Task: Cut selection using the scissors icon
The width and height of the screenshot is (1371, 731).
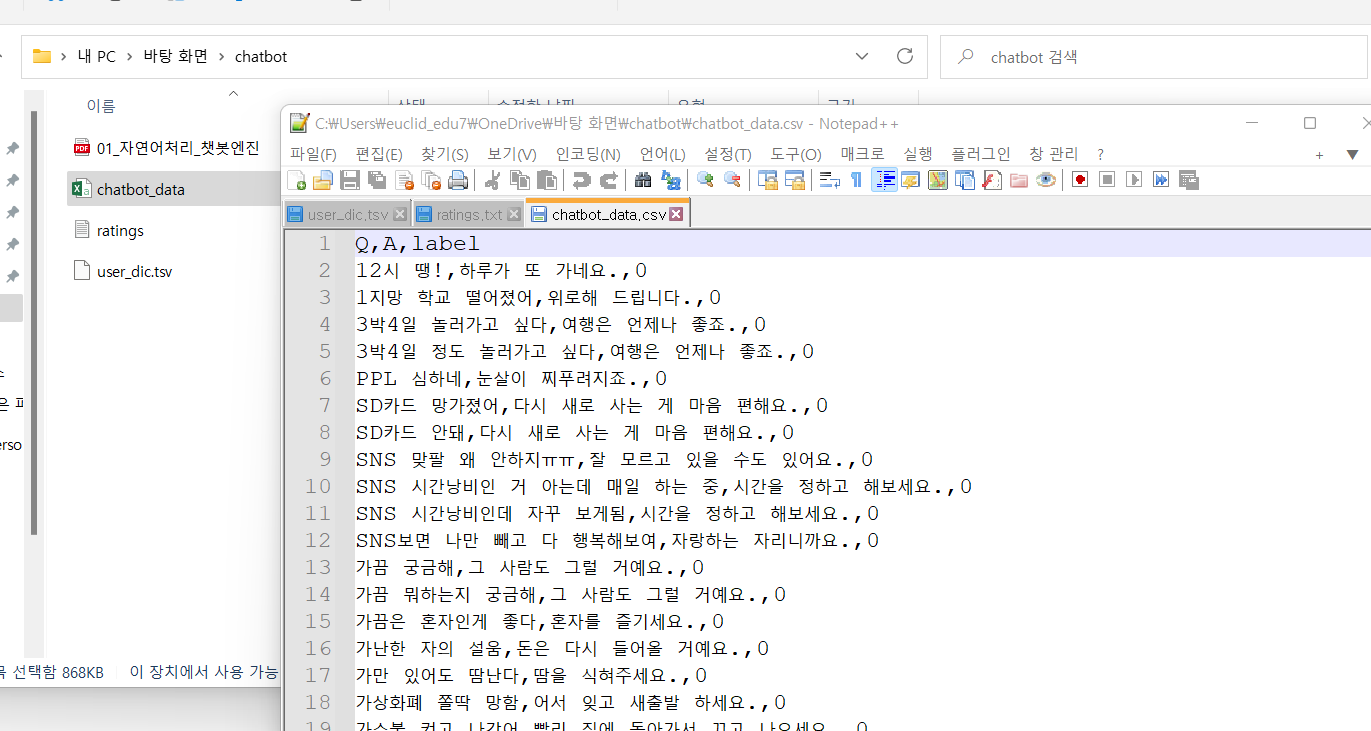Action: pyautogui.click(x=492, y=180)
